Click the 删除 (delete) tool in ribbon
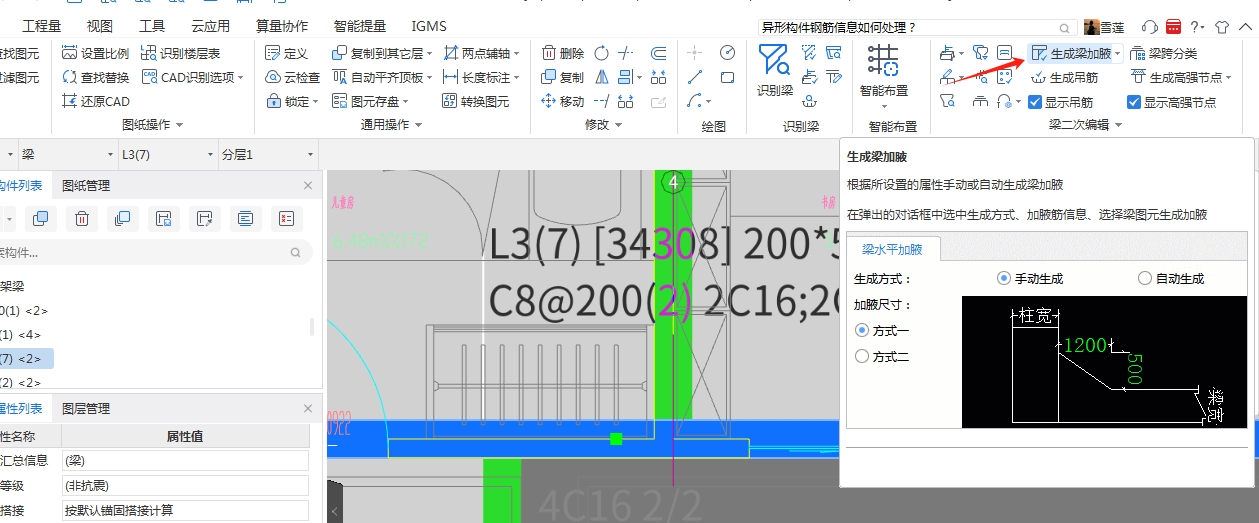 point(563,53)
